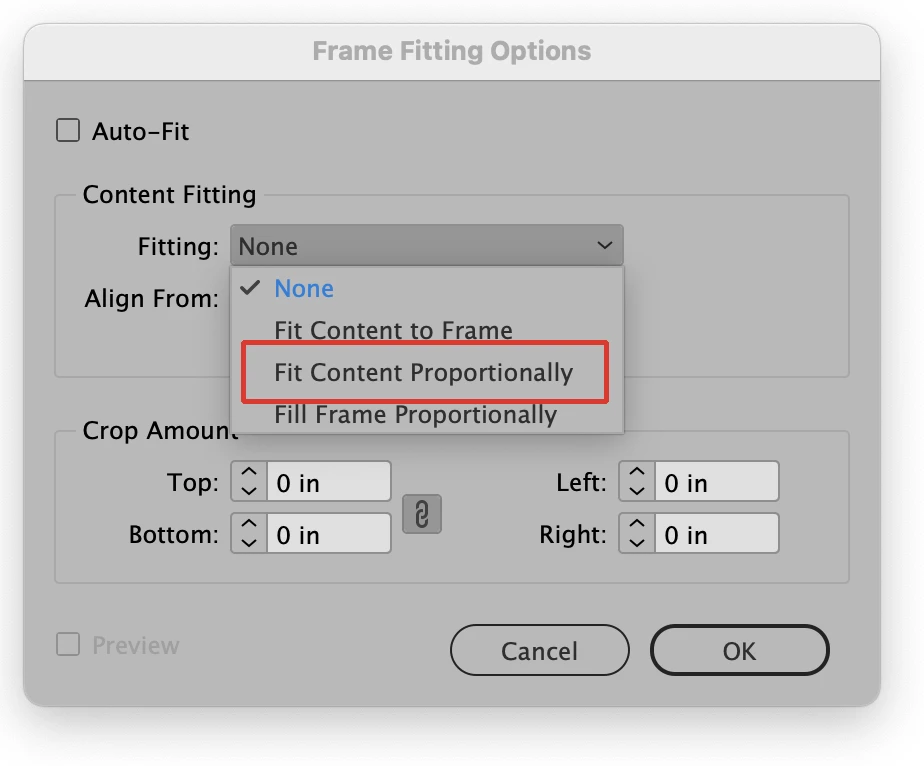Click the Bottom crop amount field
Image resolution: width=924 pixels, height=766 pixels.
[x=328, y=535]
